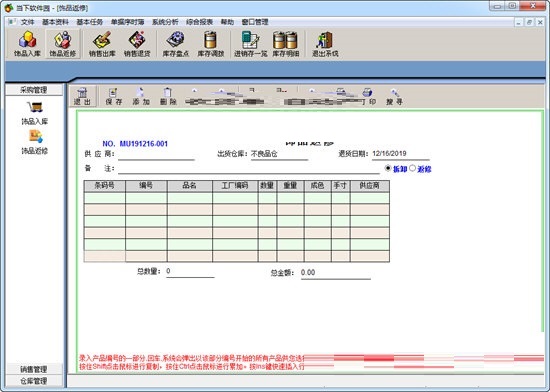Click the 搜寻 button in the form toolbar
Viewport: 550px width, 392px height.
[394, 96]
